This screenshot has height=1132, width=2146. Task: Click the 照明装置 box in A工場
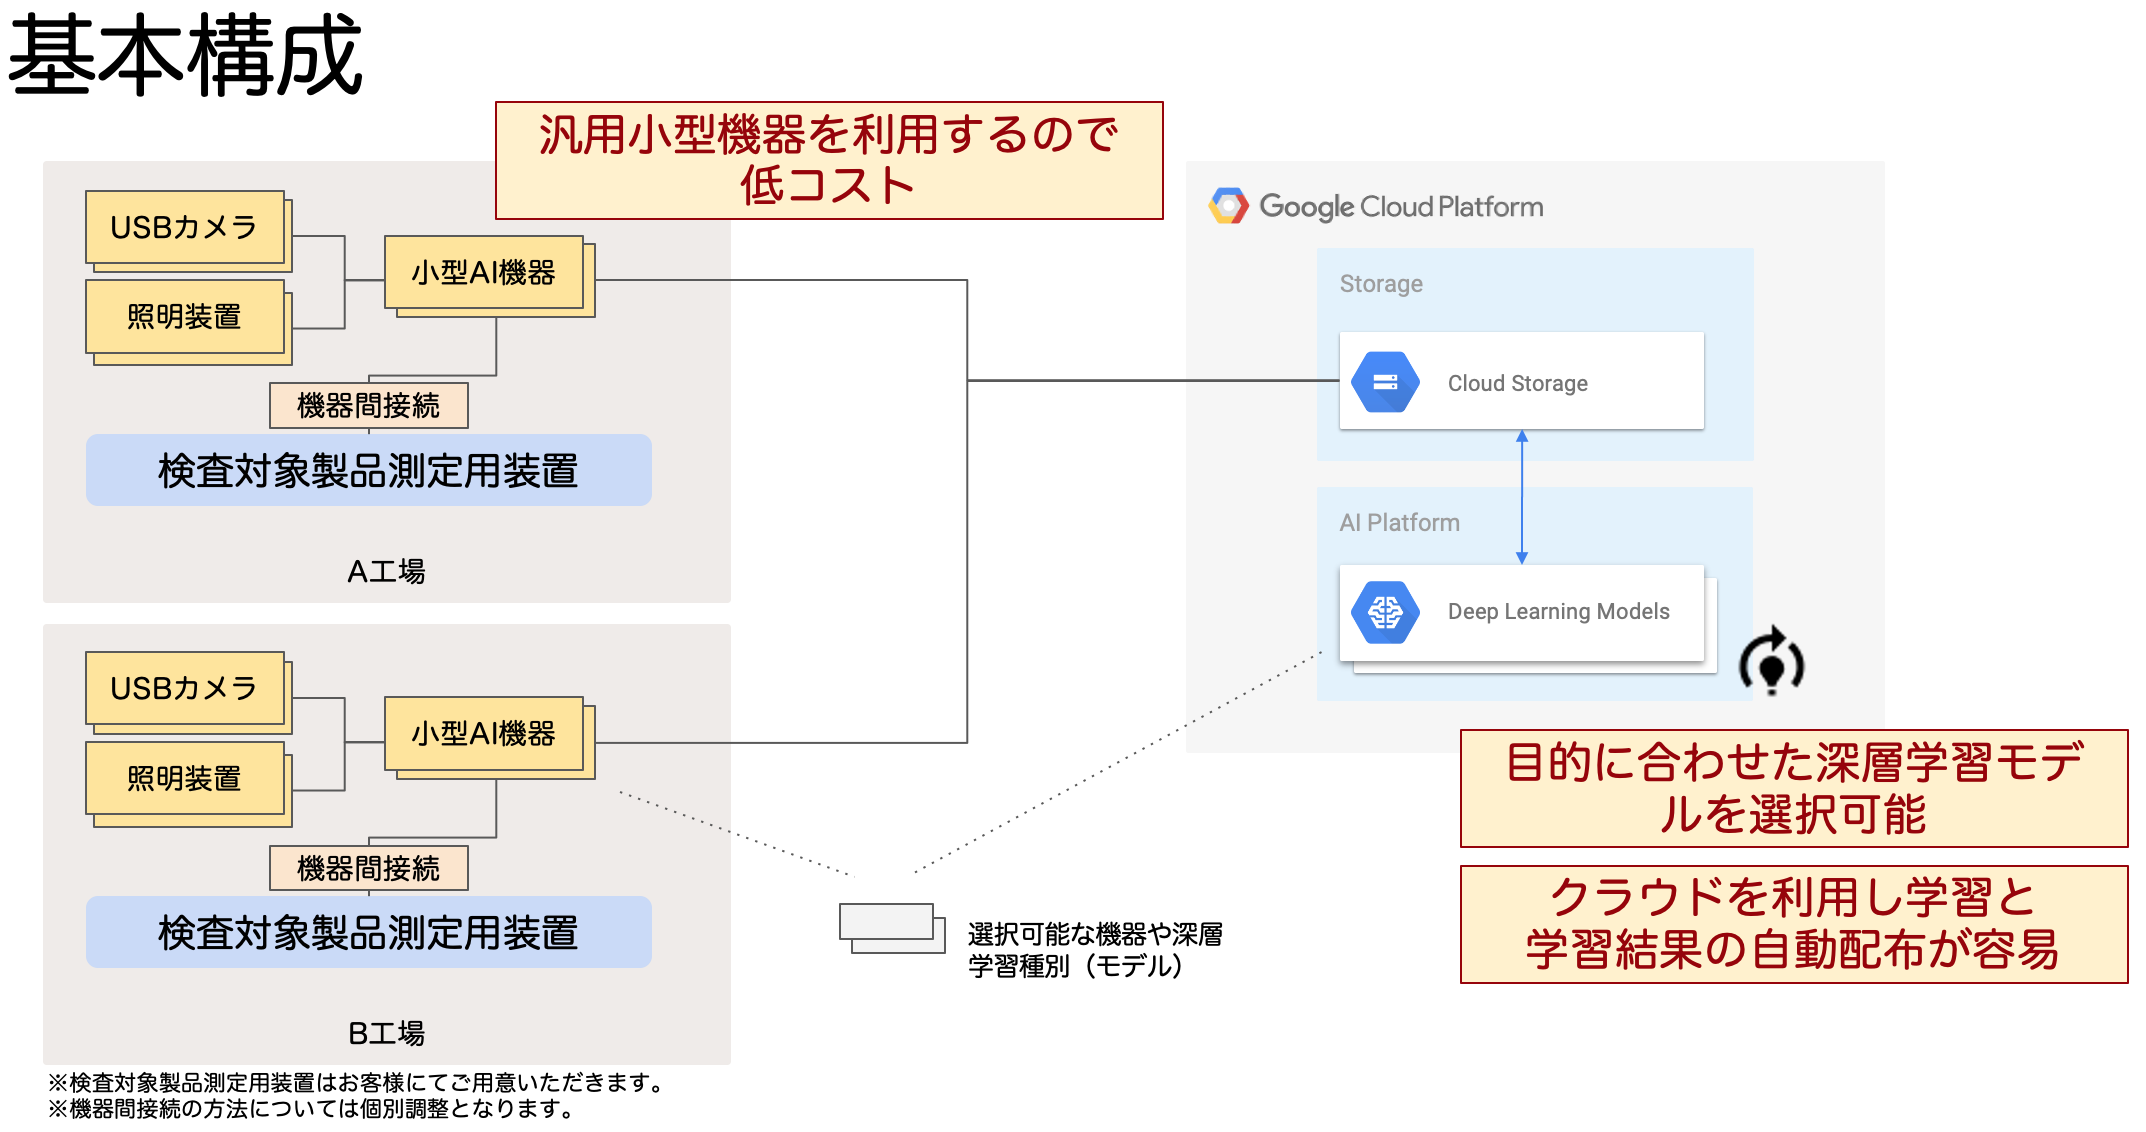(x=185, y=317)
